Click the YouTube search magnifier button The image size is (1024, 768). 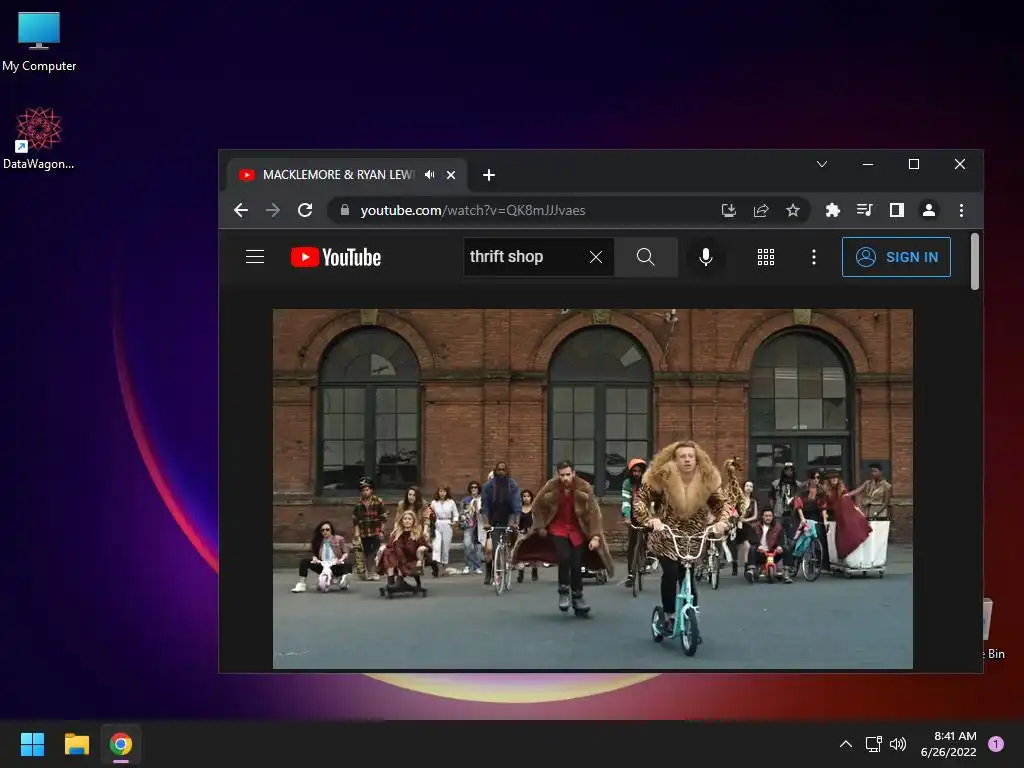[645, 257]
